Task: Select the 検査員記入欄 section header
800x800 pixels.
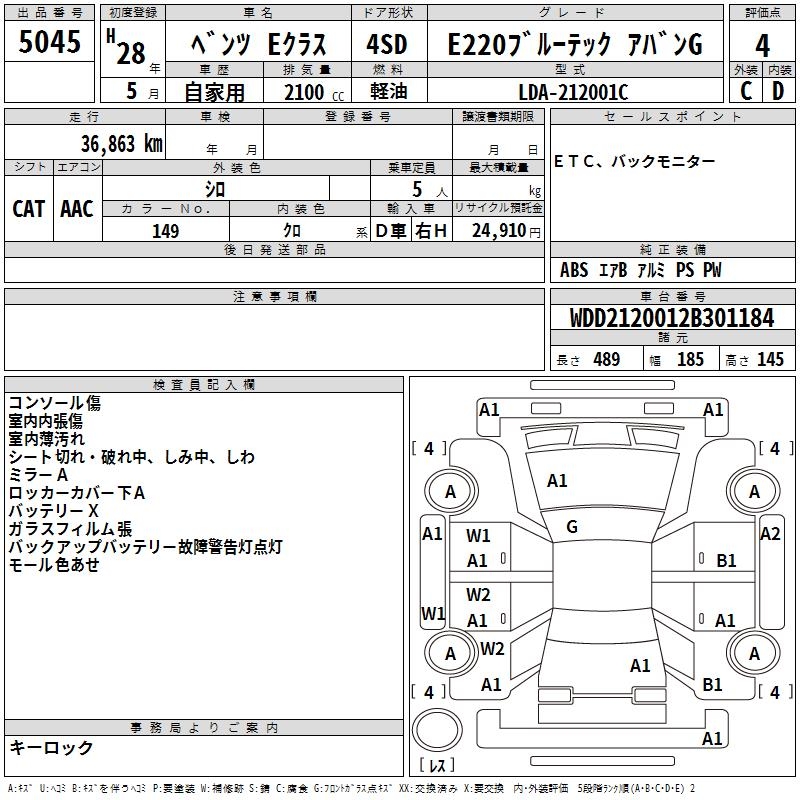Action: pyautogui.click(x=204, y=385)
